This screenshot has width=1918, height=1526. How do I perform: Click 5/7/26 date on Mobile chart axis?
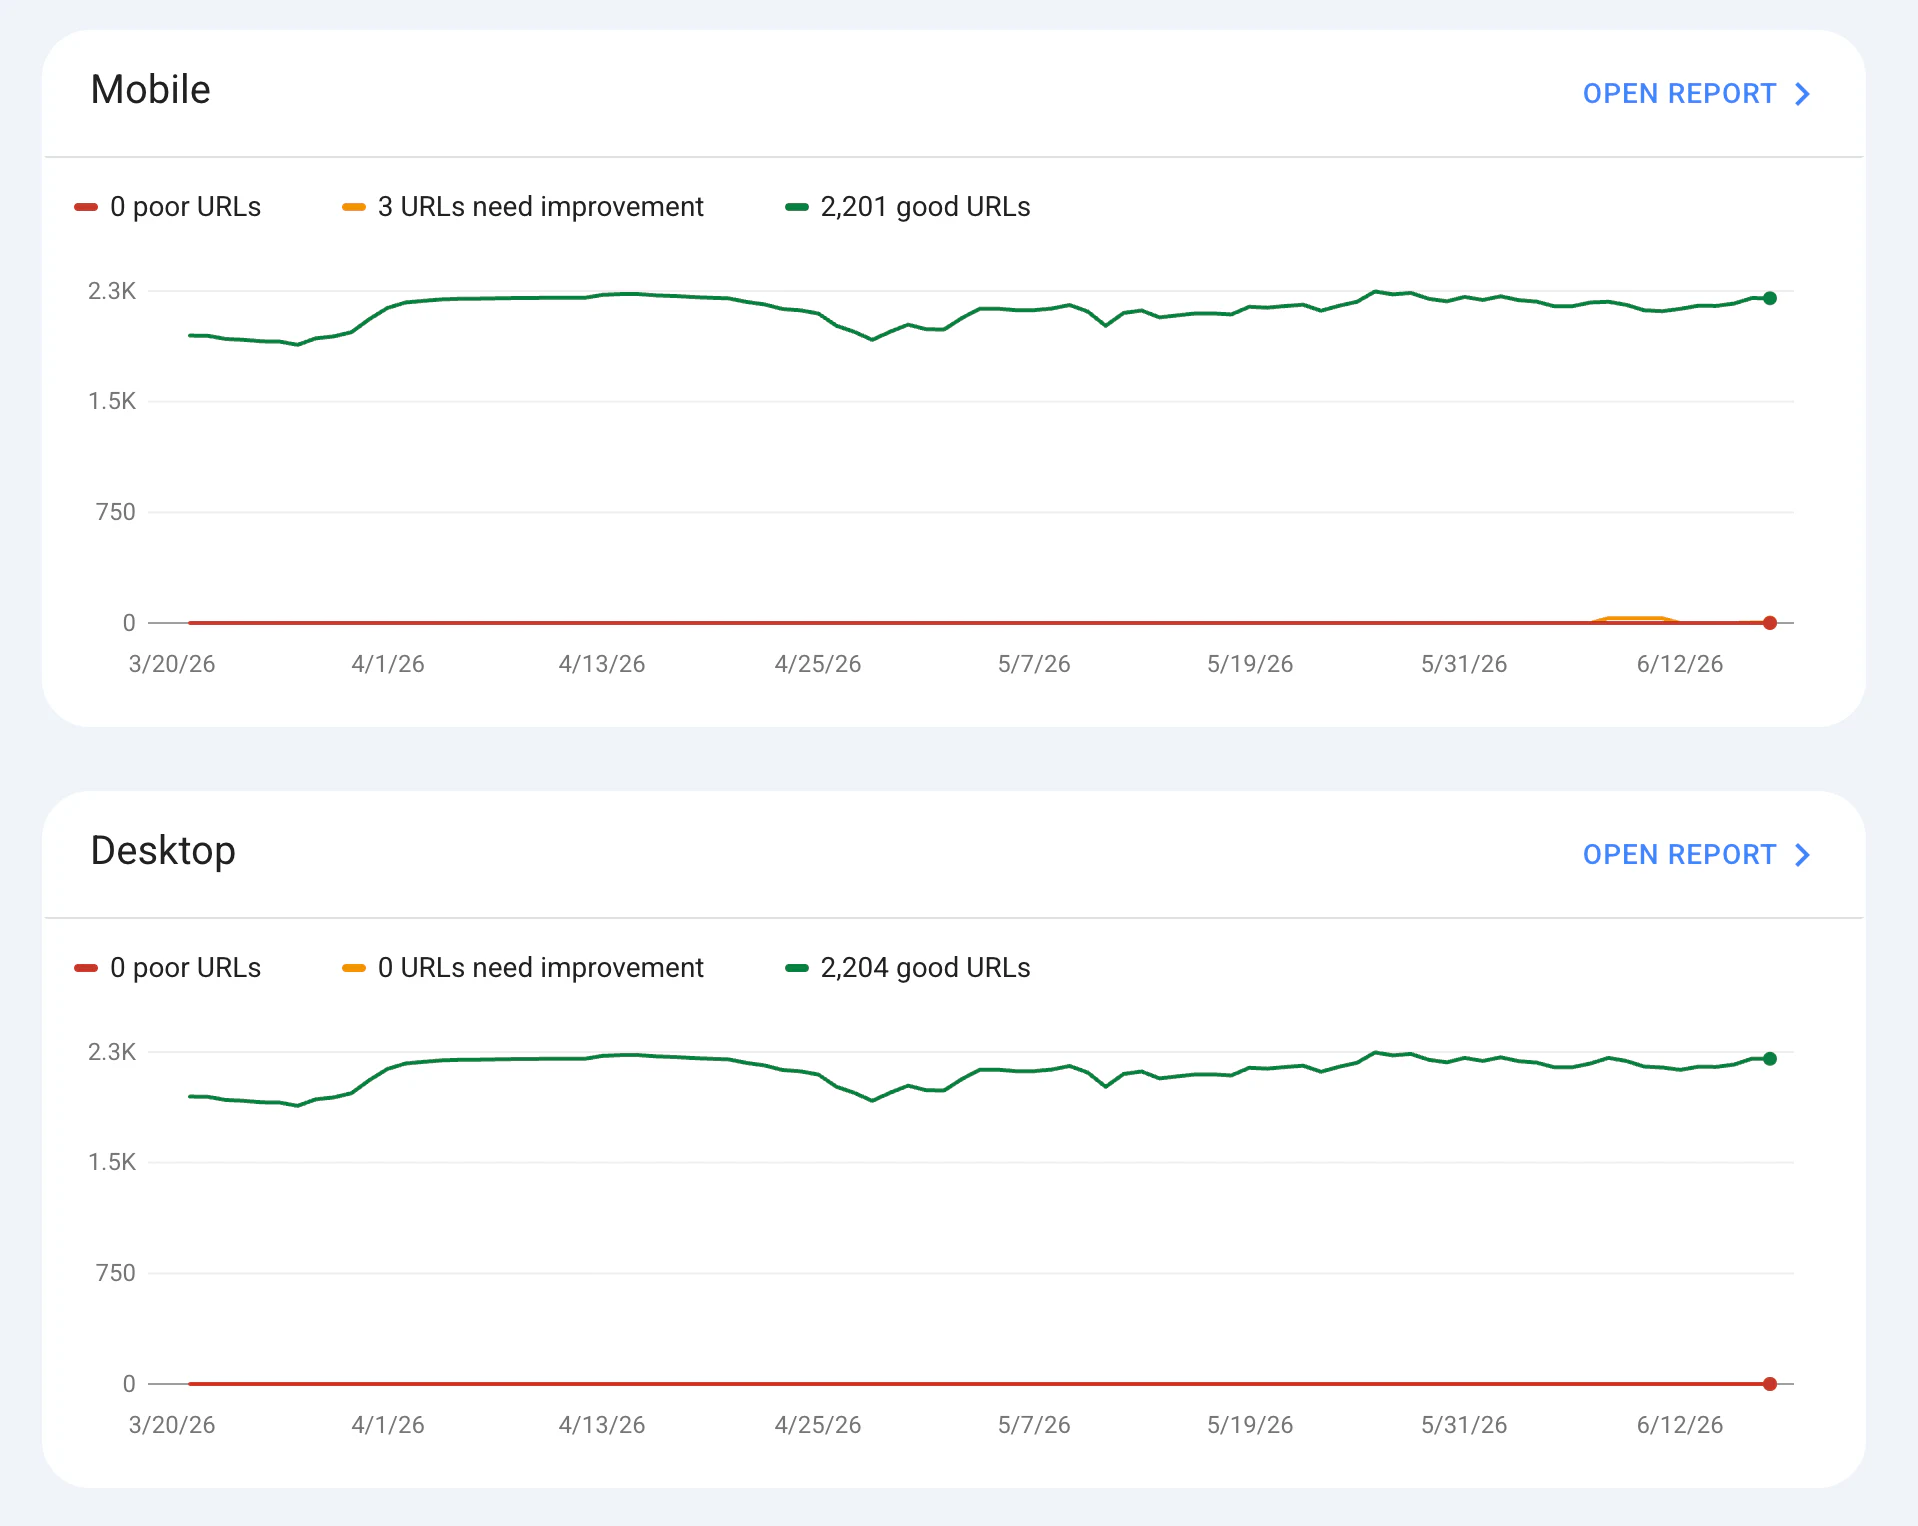tap(1034, 664)
